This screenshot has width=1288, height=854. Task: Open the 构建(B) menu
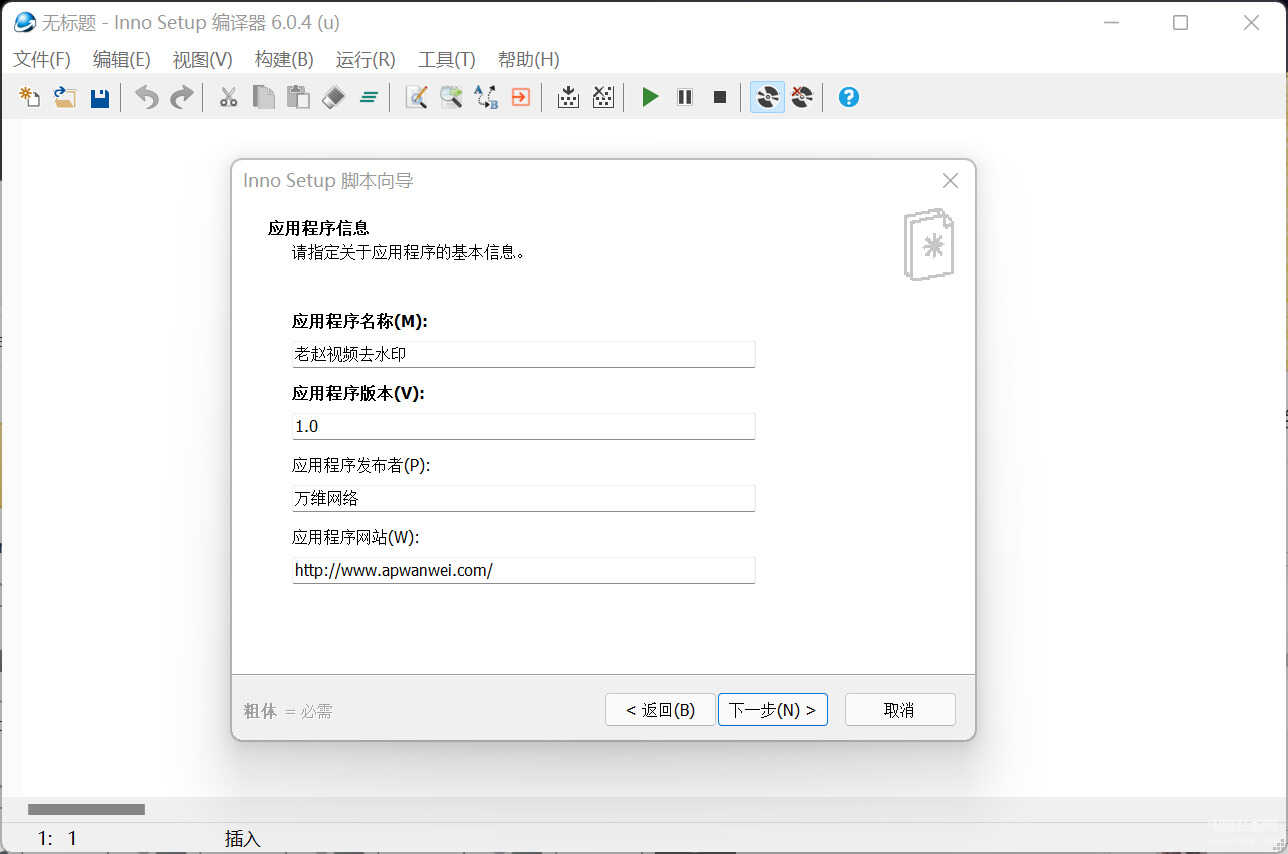284,59
